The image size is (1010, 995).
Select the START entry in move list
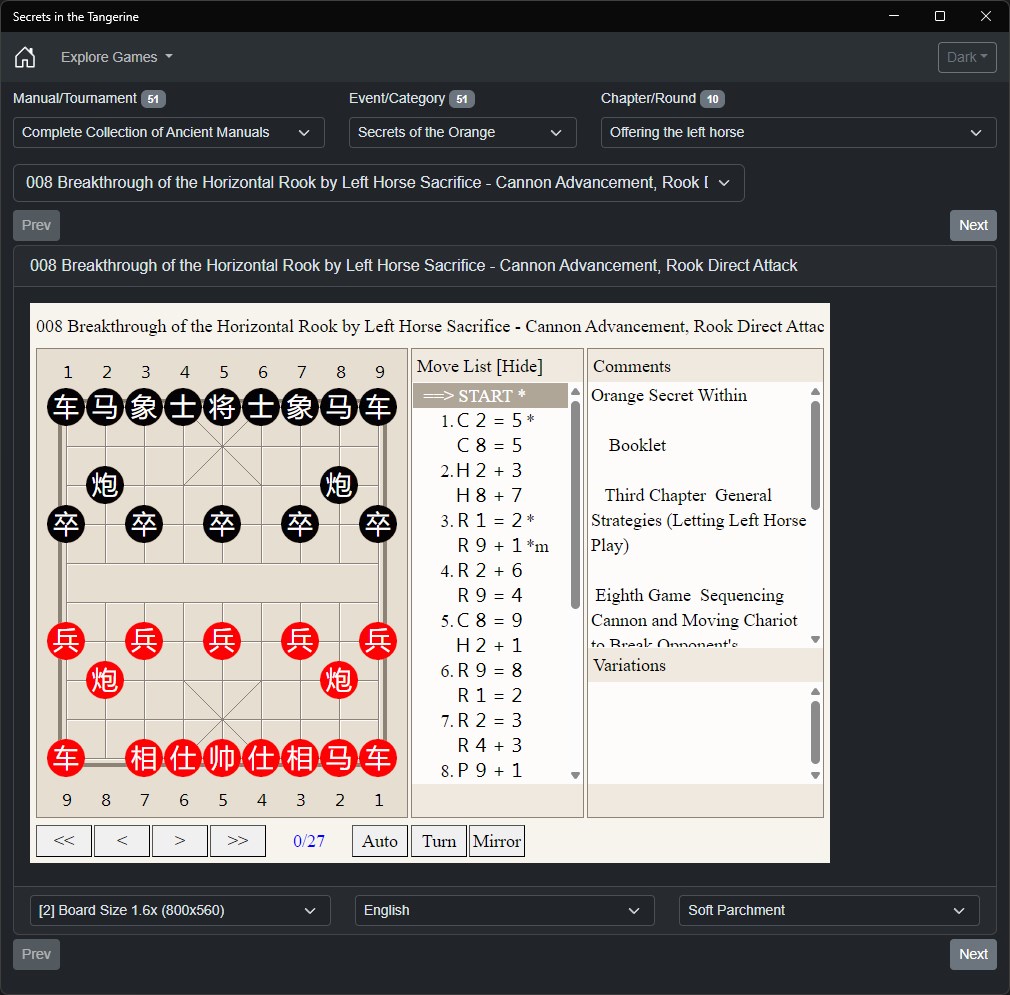coord(490,395)
